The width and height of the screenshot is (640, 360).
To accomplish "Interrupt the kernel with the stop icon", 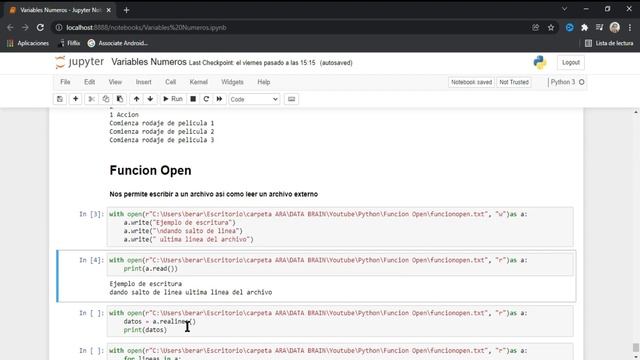I will click(193, 99).
